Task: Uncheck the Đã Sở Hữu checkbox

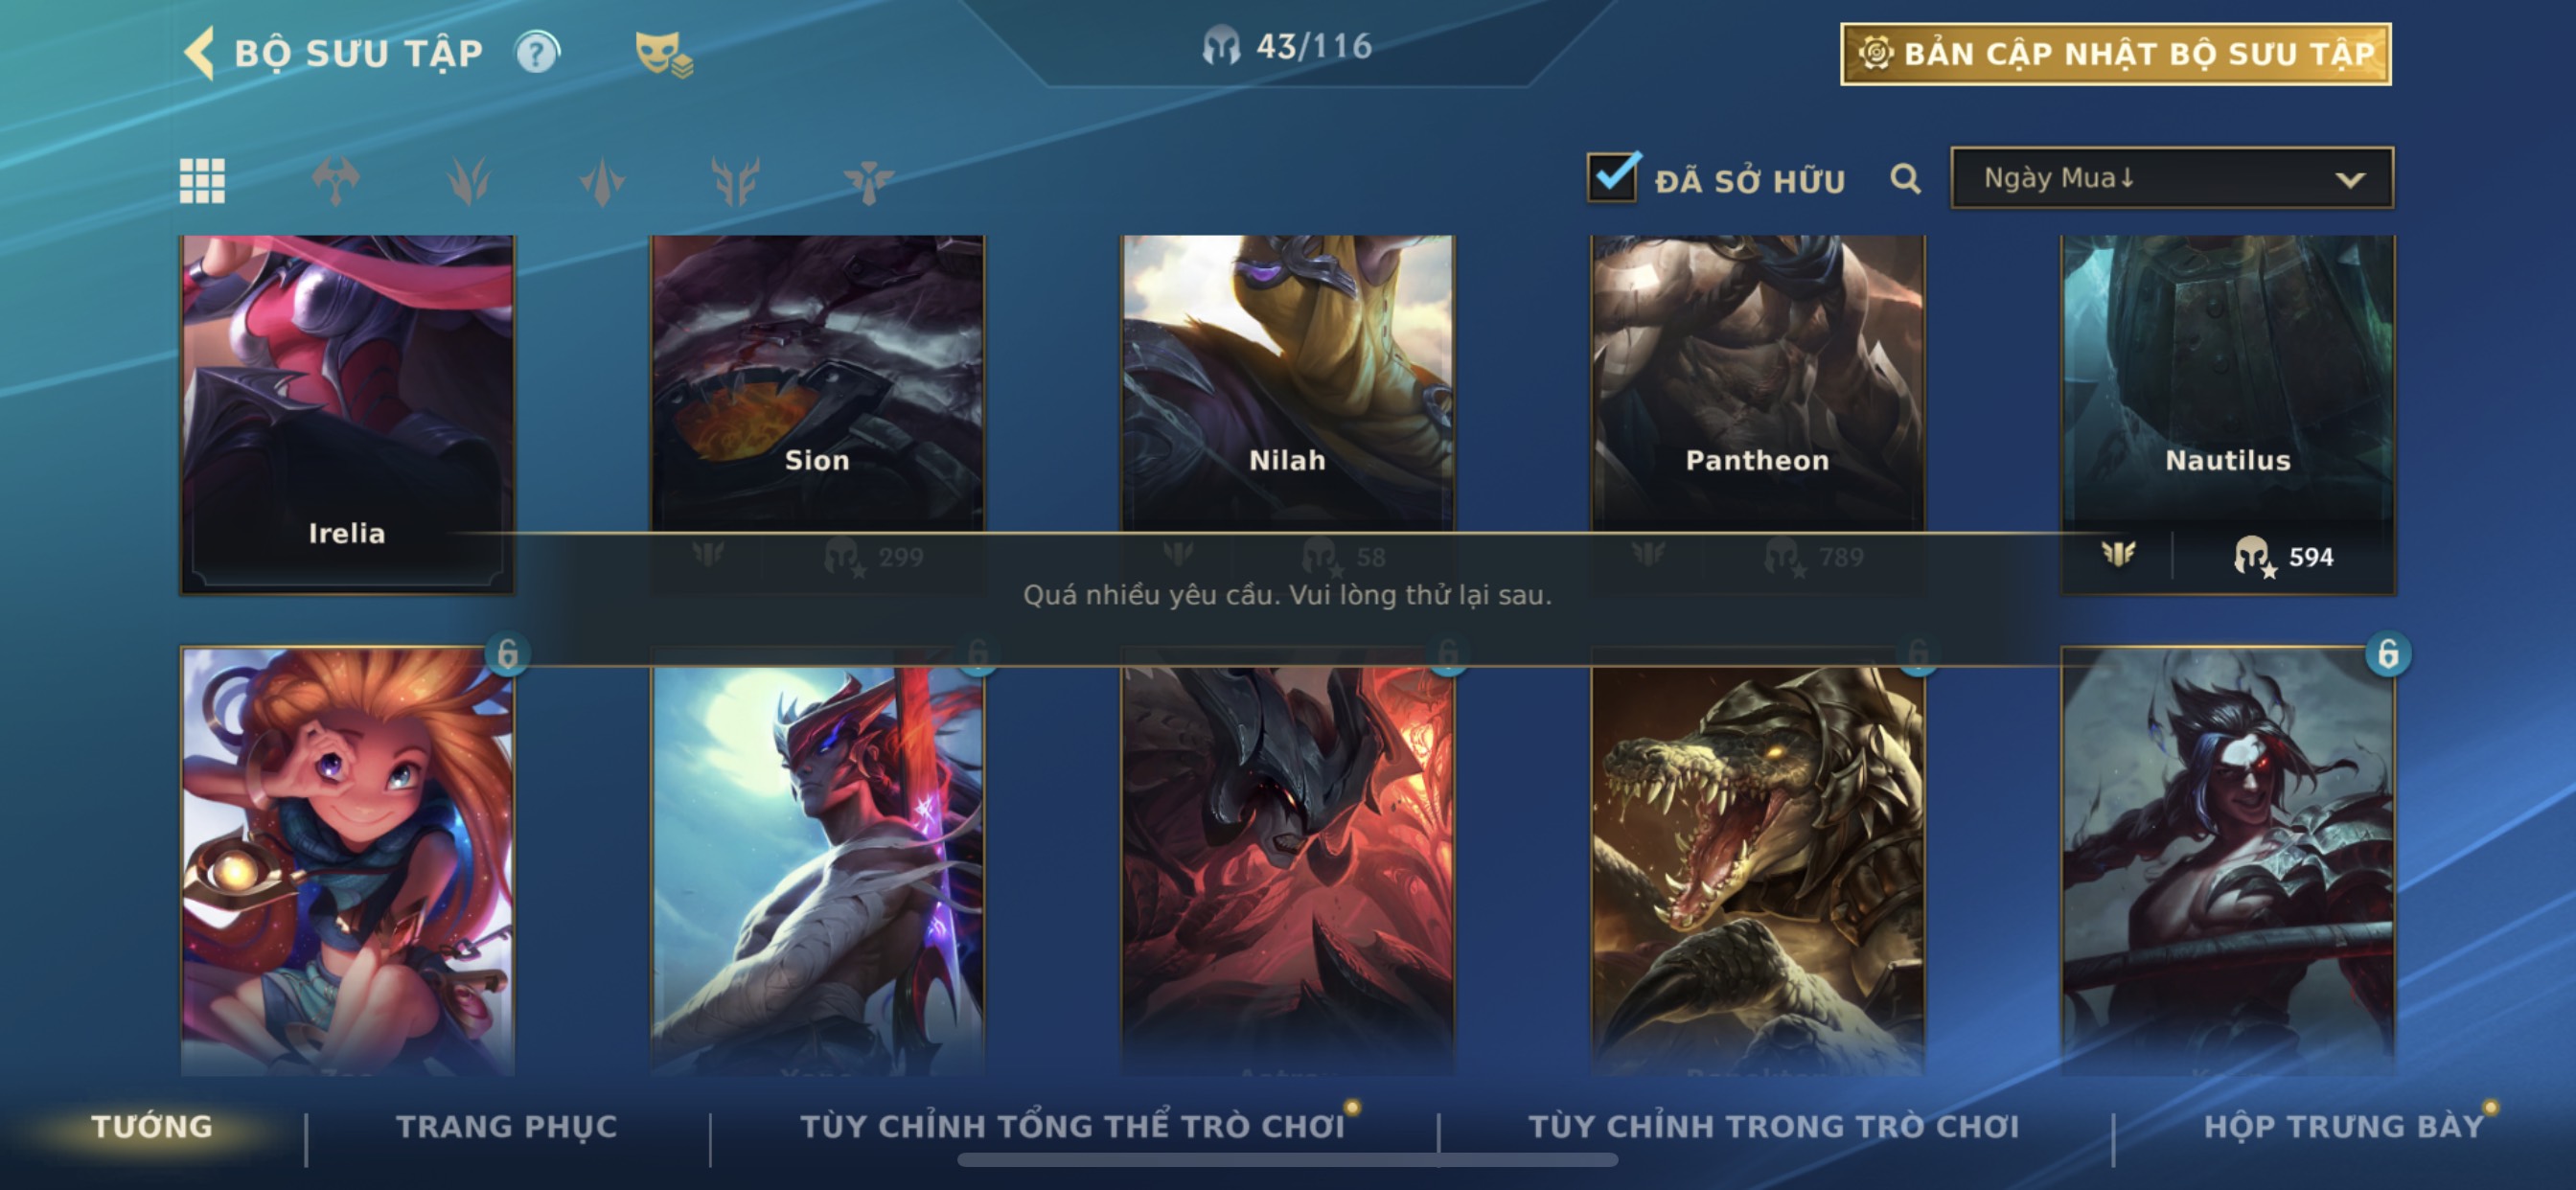Action: point(1612,178)
